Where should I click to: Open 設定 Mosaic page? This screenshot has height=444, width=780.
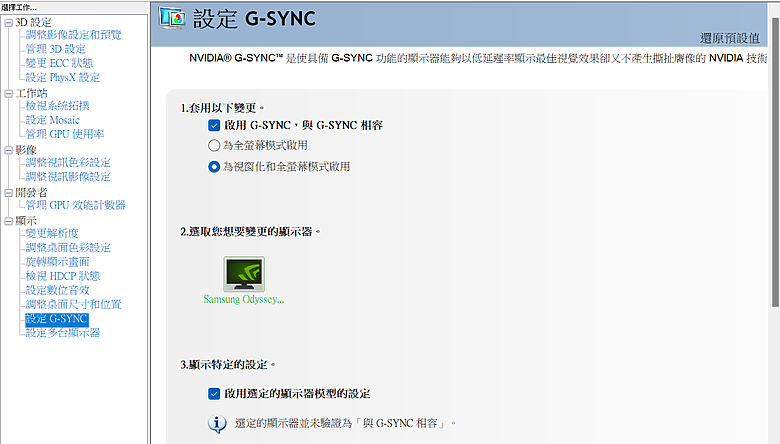[x=53, y=120]
